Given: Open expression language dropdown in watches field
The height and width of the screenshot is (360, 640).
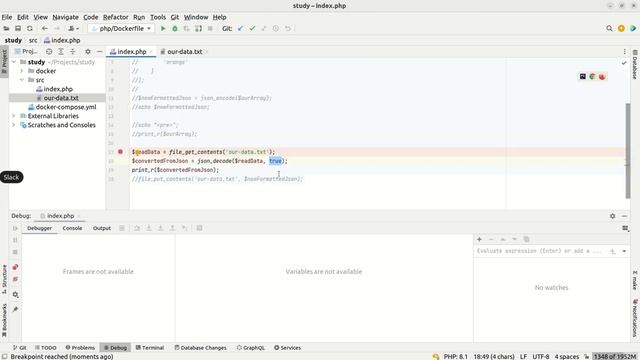Looking at the screenshot, I should tap(624, 251).
